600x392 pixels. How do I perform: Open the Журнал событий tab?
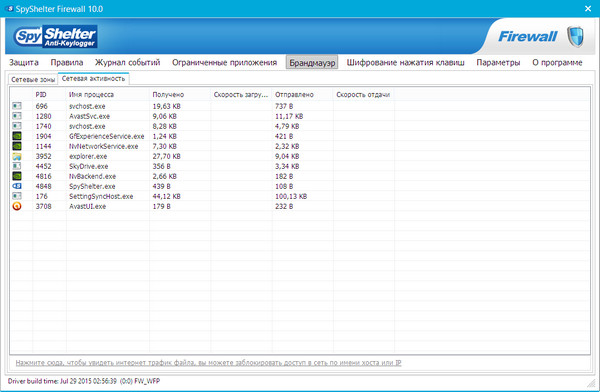click(127, 62)
